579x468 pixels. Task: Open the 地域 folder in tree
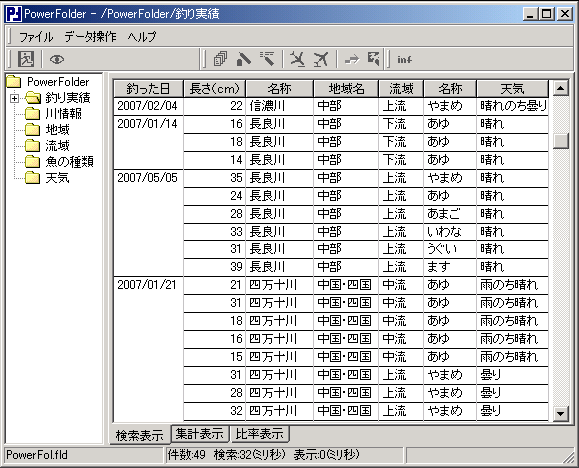(x=58, y=130)
